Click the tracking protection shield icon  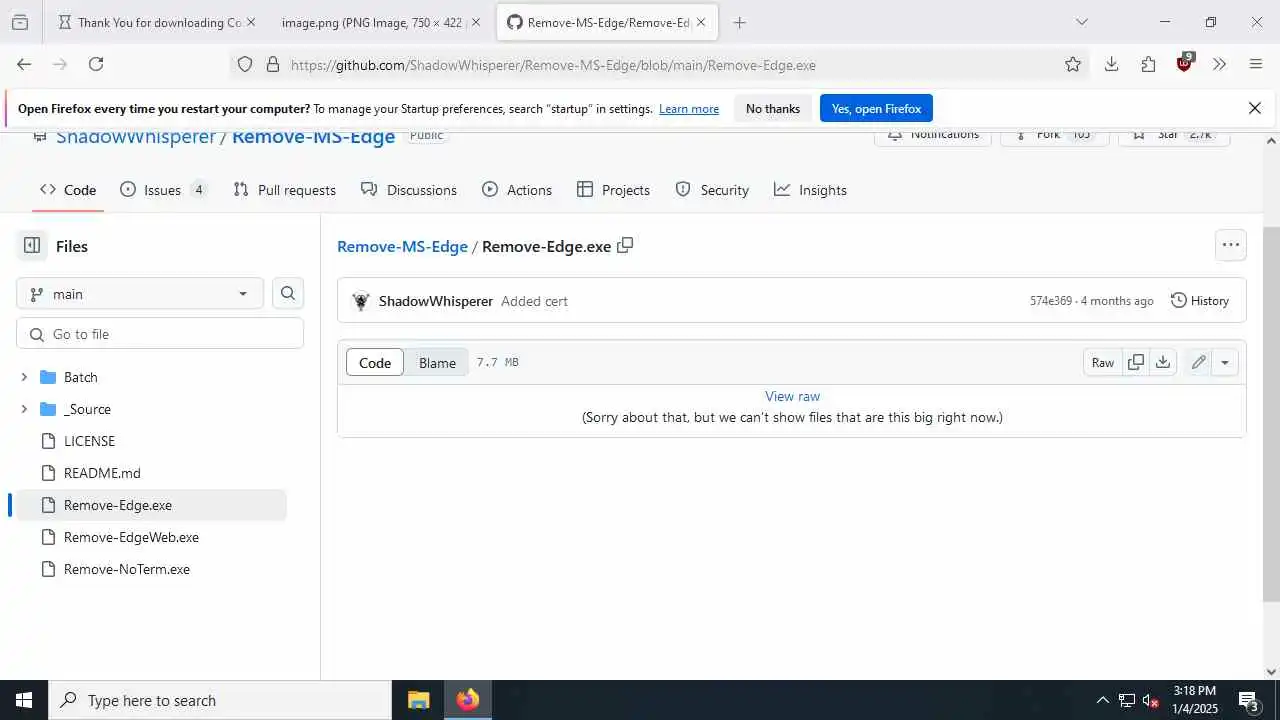[245, 64]
